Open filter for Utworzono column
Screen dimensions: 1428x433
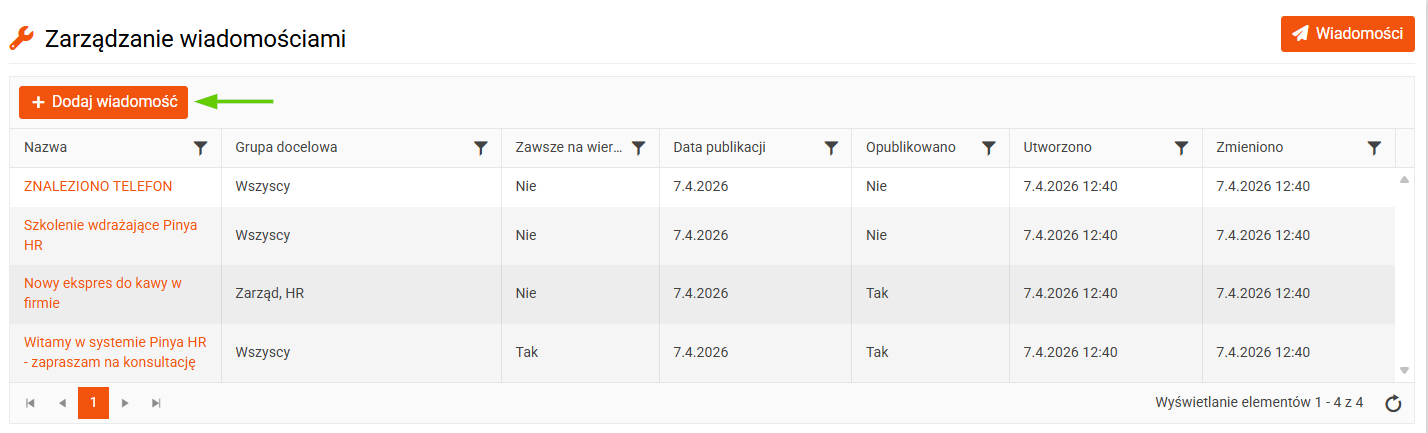pos(1181,148)
